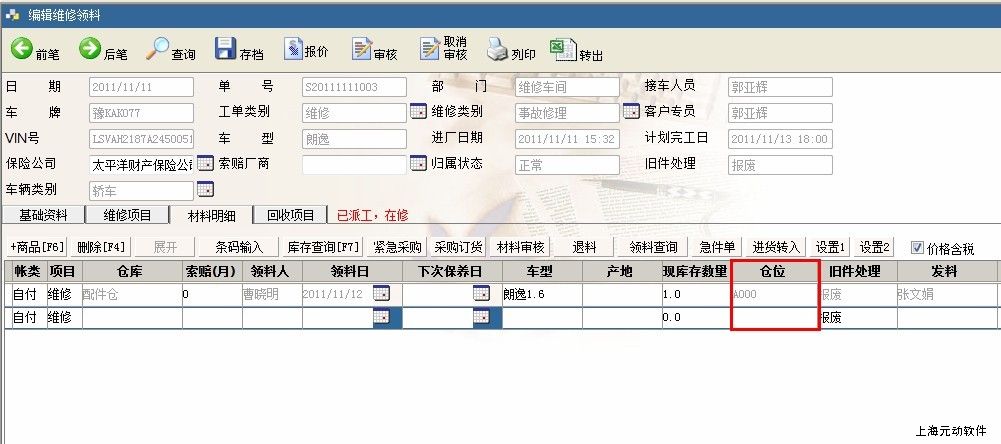Save the form with 存档
1001x444 pixels.
point(226,49)
